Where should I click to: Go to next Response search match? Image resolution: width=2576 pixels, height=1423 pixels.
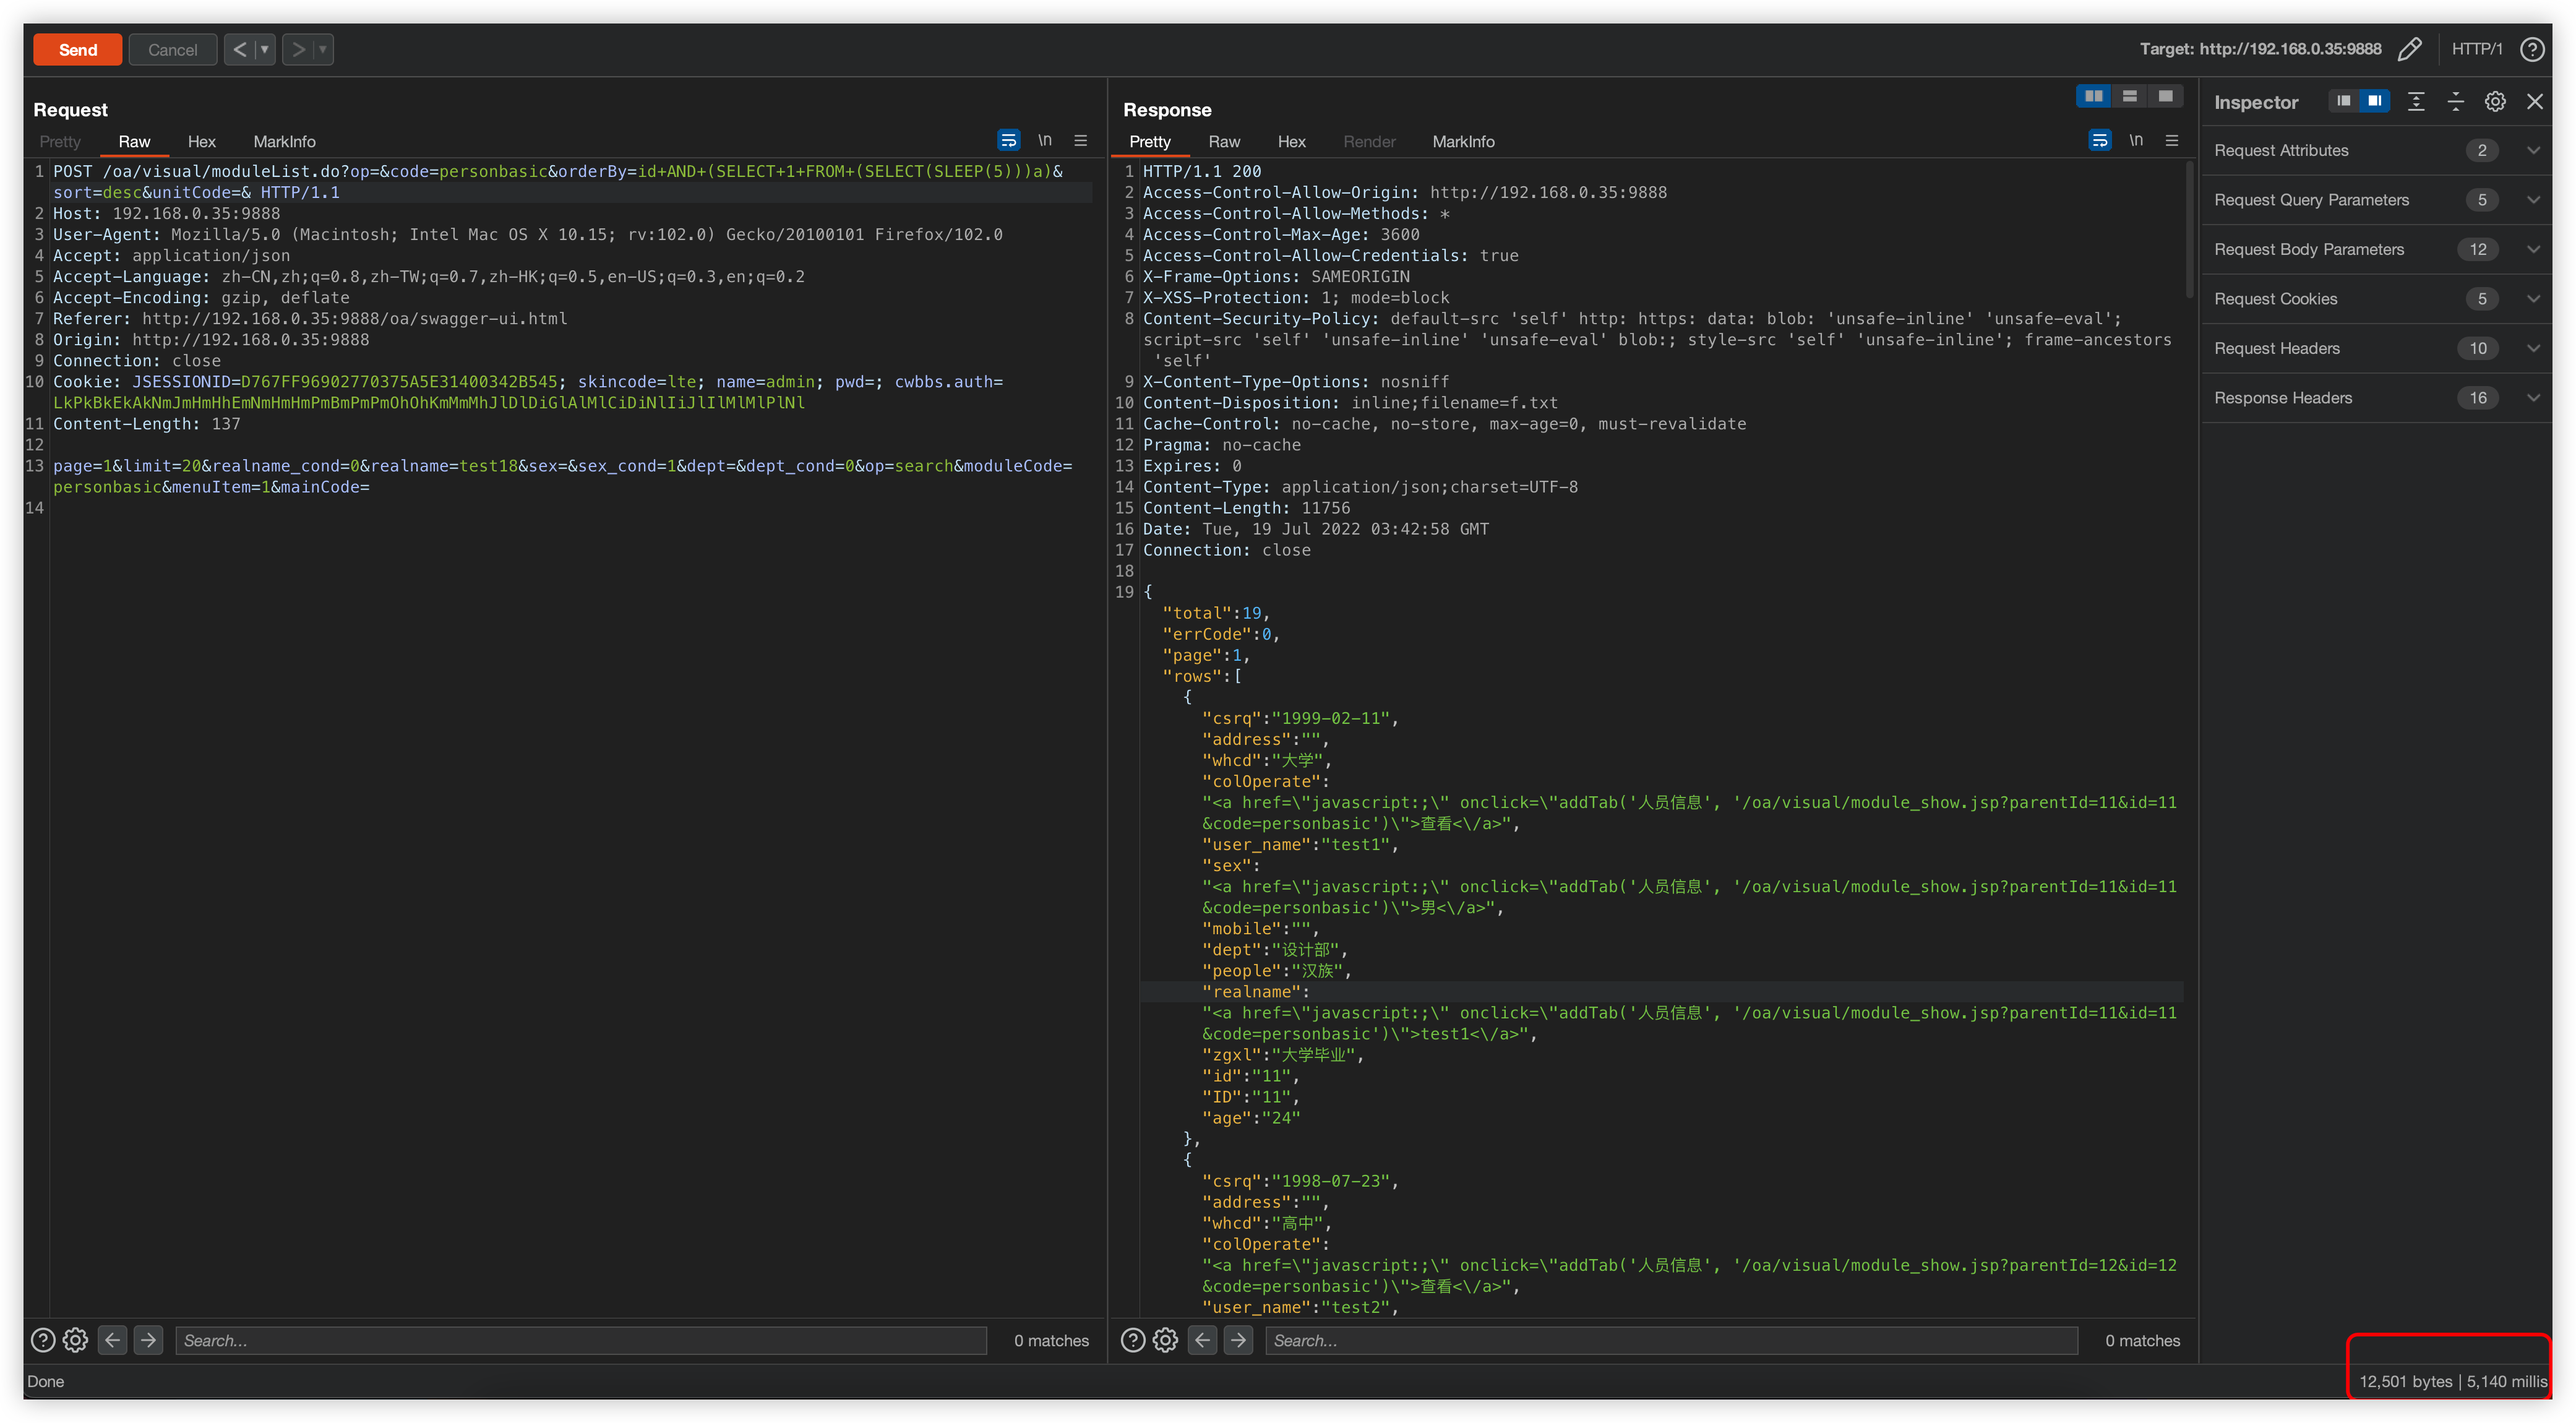point(1238,1340)
